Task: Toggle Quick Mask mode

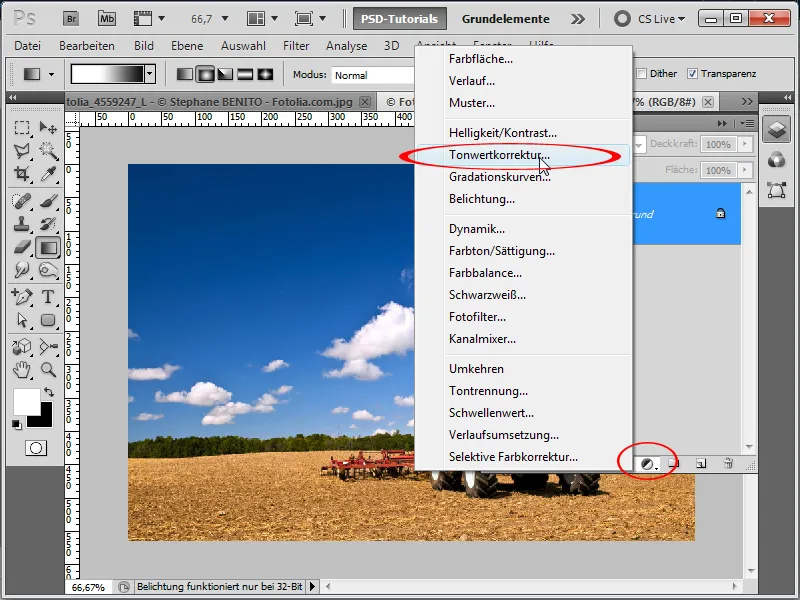Action: coord(35,447)
